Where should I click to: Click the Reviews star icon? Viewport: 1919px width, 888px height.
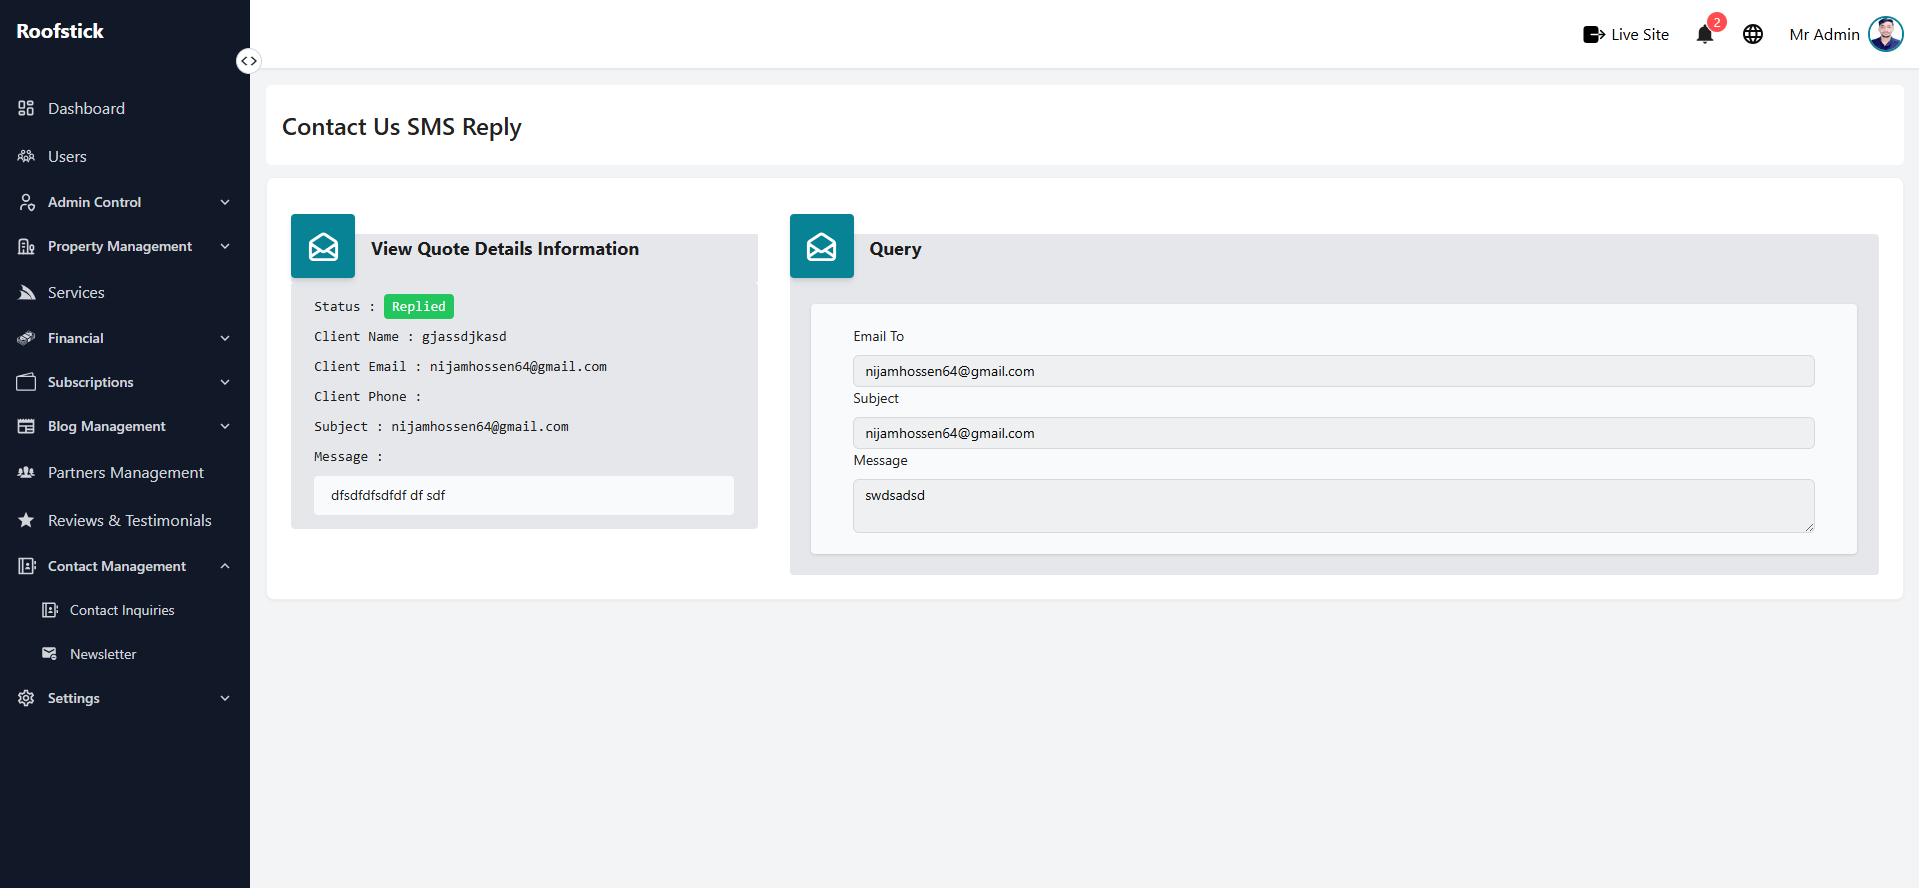click(26, 520)
